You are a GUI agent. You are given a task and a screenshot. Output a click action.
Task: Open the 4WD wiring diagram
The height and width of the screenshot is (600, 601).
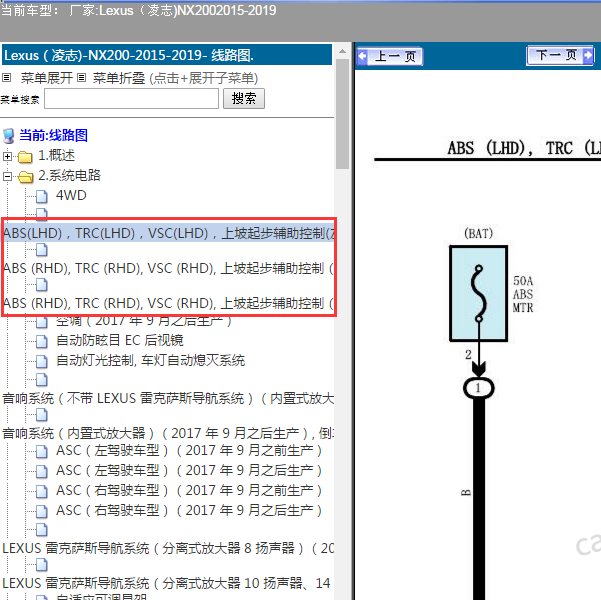(x=71, y=196)
